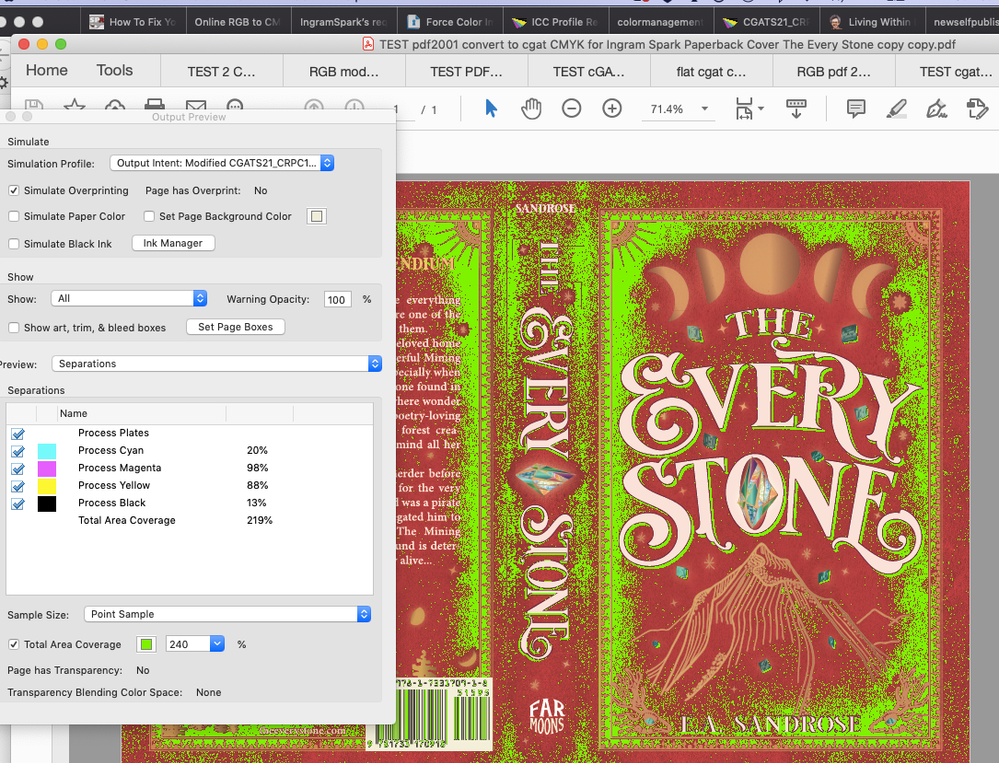999x763 pixels.
Task: Click the search/chat bubble toolbar icon
Action: coord(235,104)
